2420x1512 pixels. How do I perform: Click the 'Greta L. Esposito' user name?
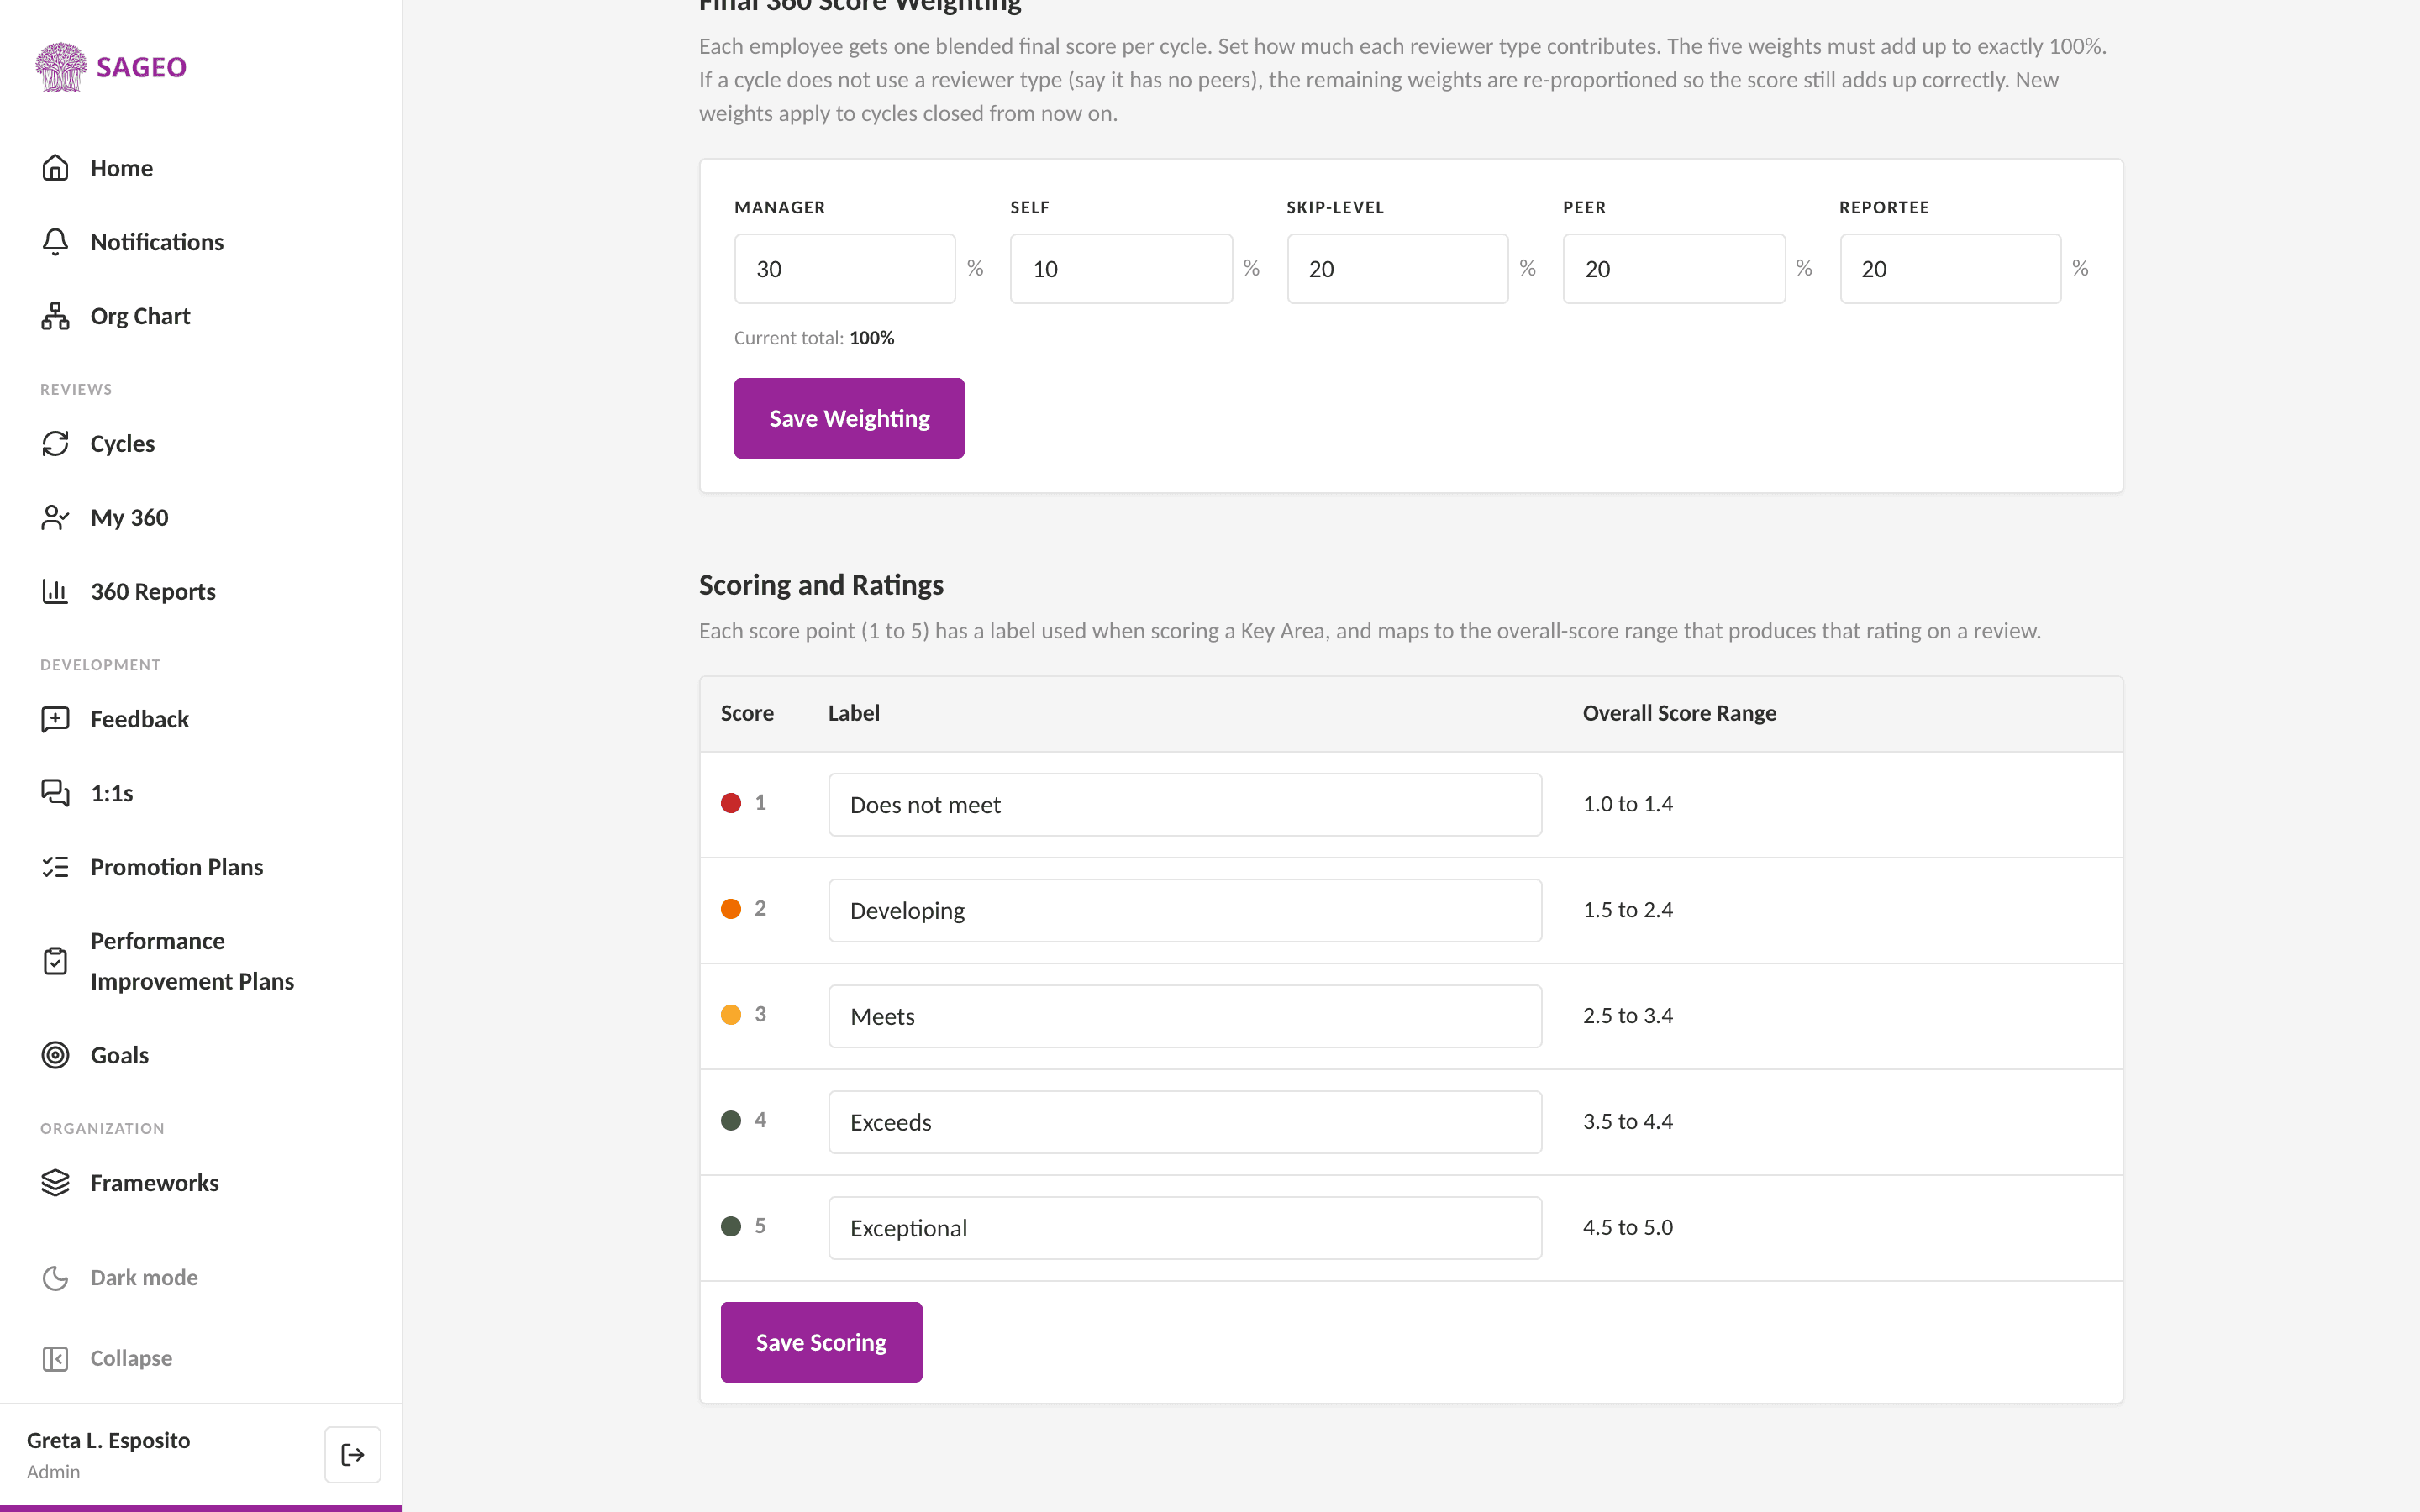point(108,1440)
